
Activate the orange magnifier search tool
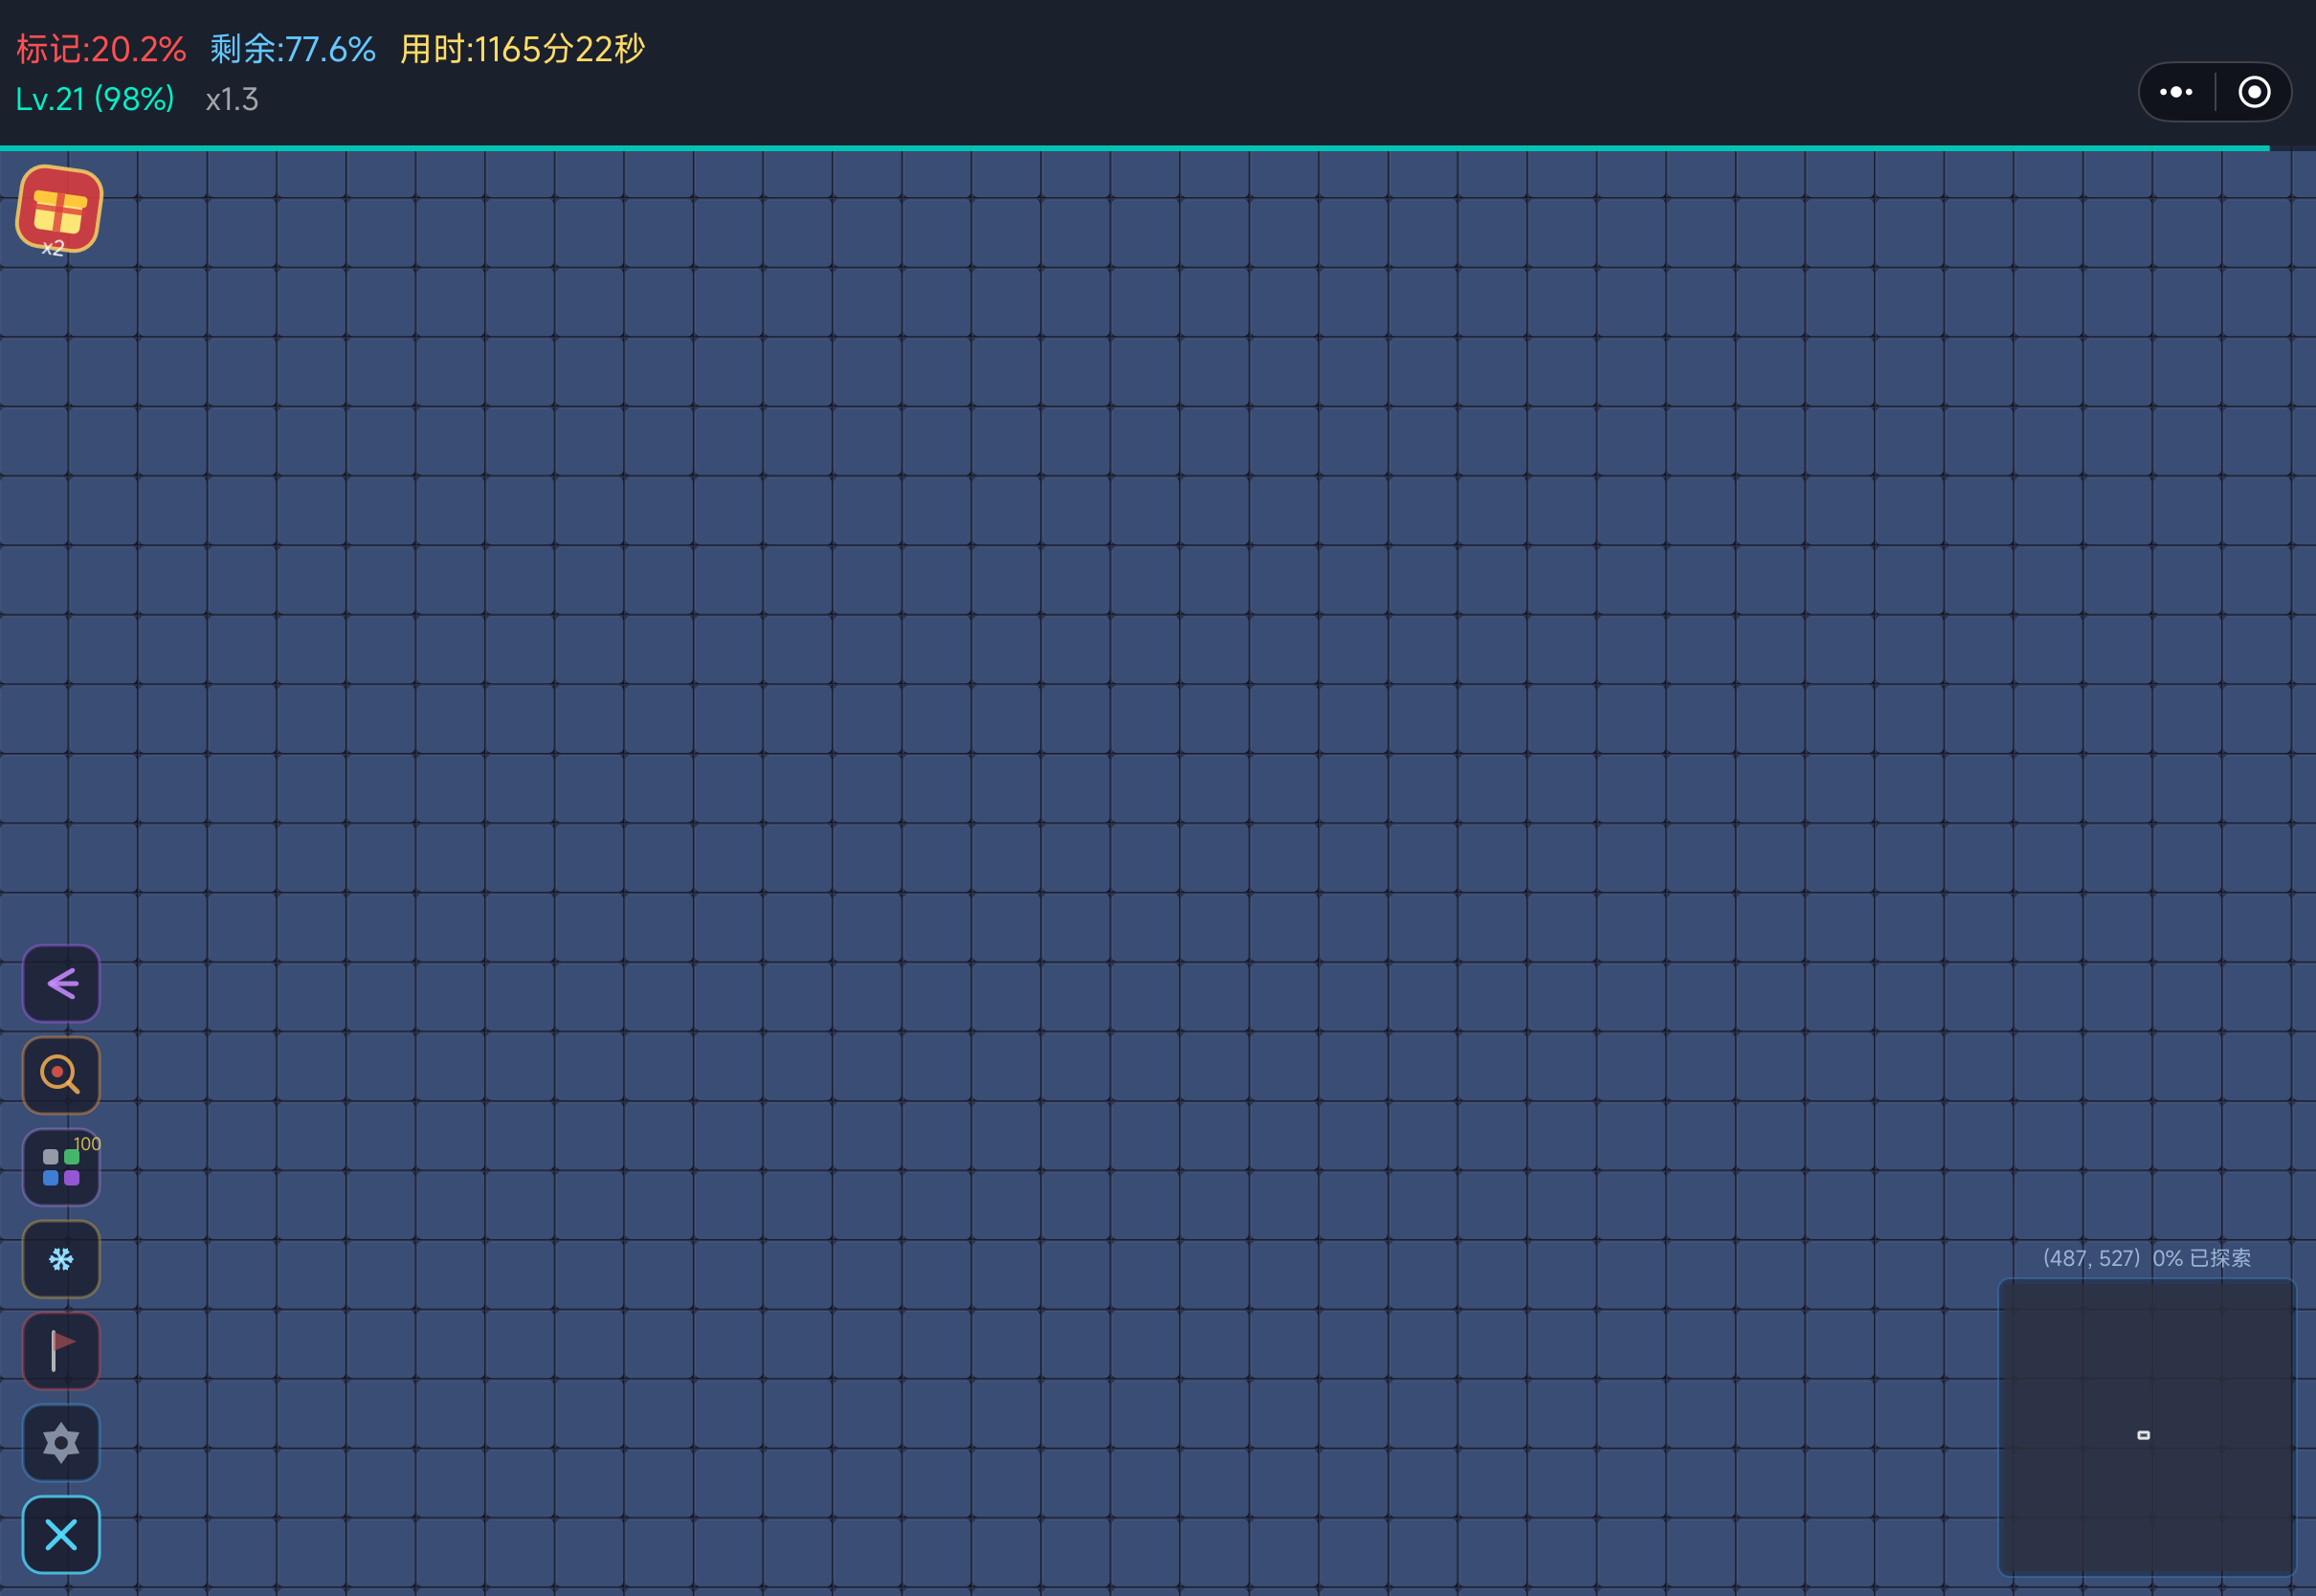tap(61, 1075)
